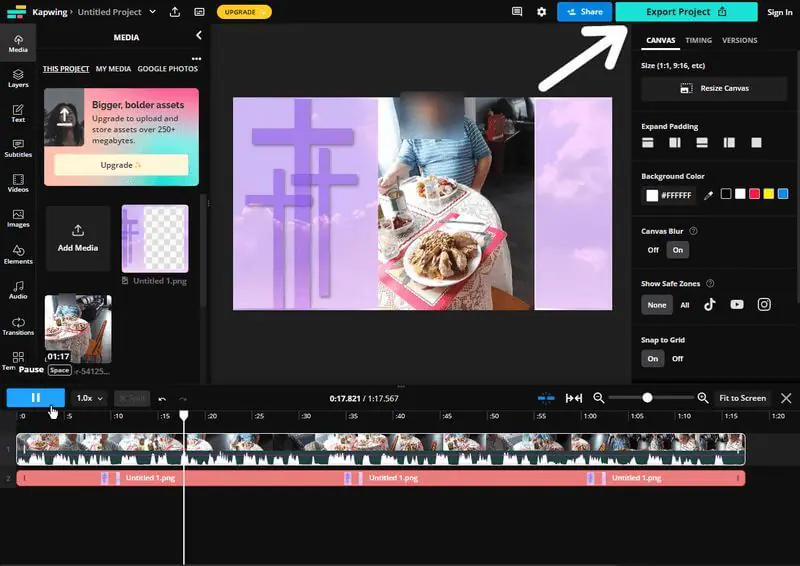Select None for safe zones
The height and width of the screenshot is (566, 800).
(x=657, y=305)
